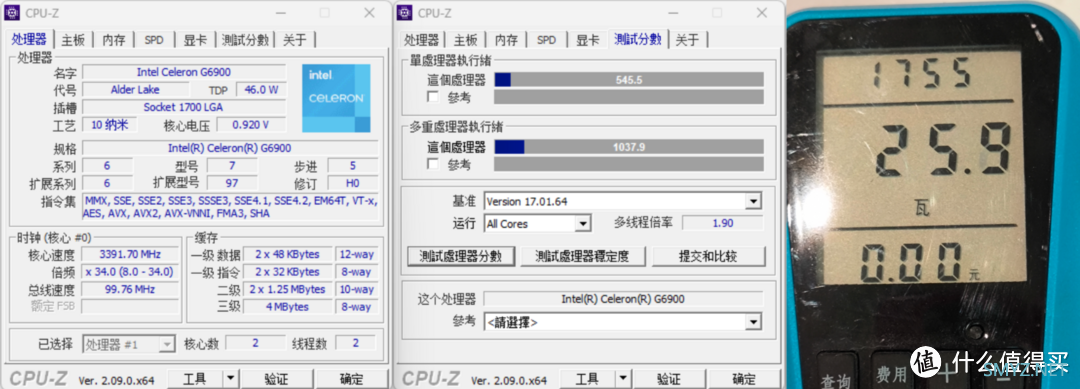Click the 核心电压 value 0.920 V
This screenshot has width=1080, height=389.
pyautogui.click(x=251, y=125)
